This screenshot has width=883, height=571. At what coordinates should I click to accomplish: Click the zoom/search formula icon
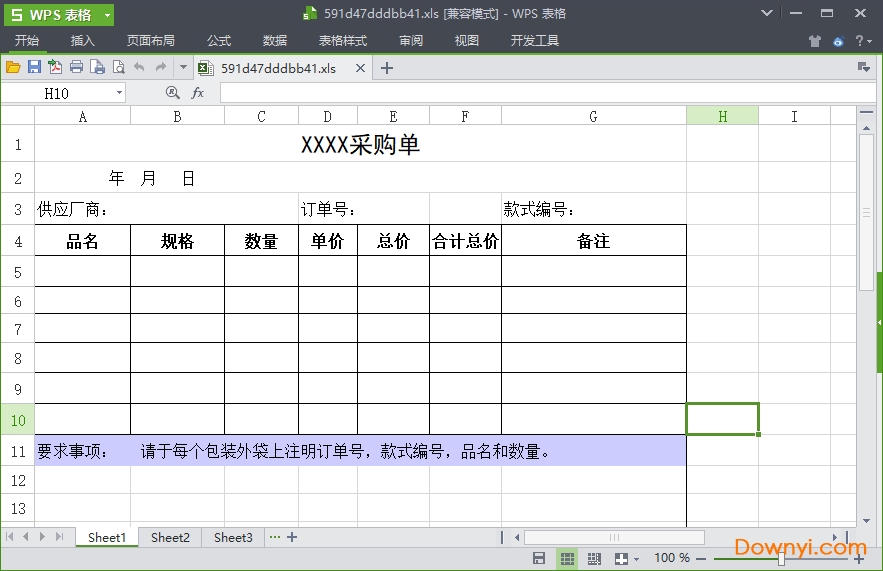click(x=173, y=92)
